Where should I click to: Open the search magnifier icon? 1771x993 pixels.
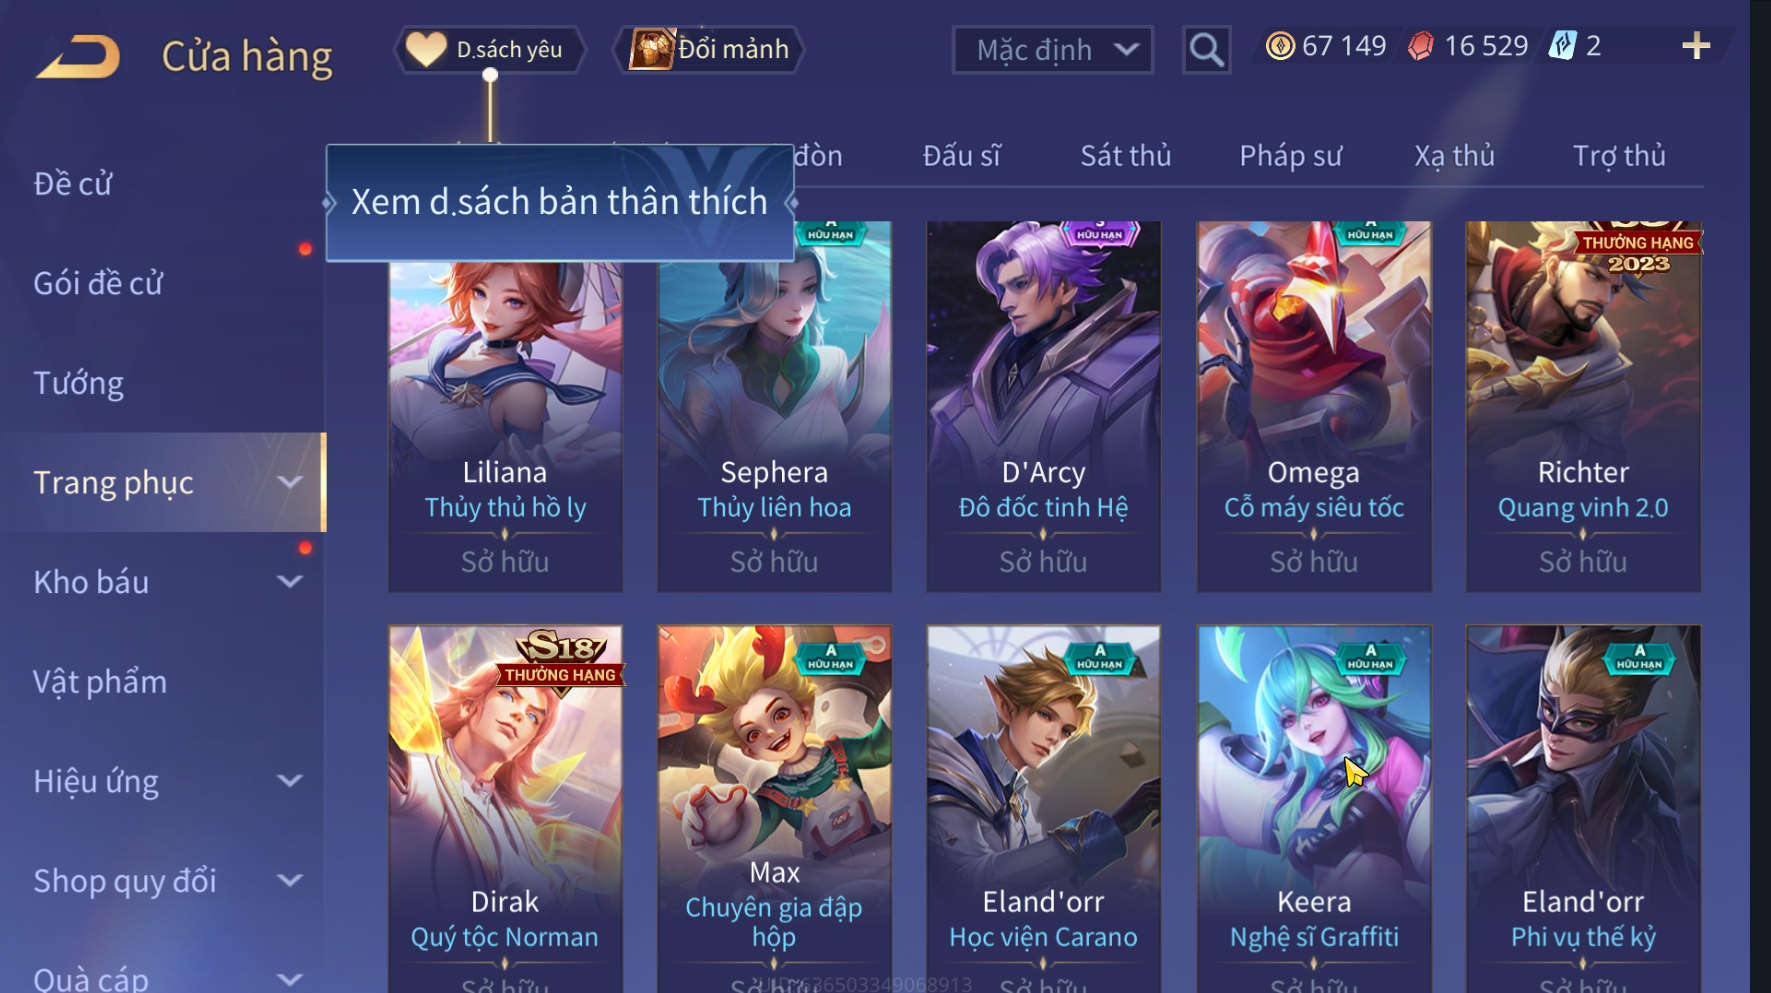pyautogui.click(x=1206, y=49)
